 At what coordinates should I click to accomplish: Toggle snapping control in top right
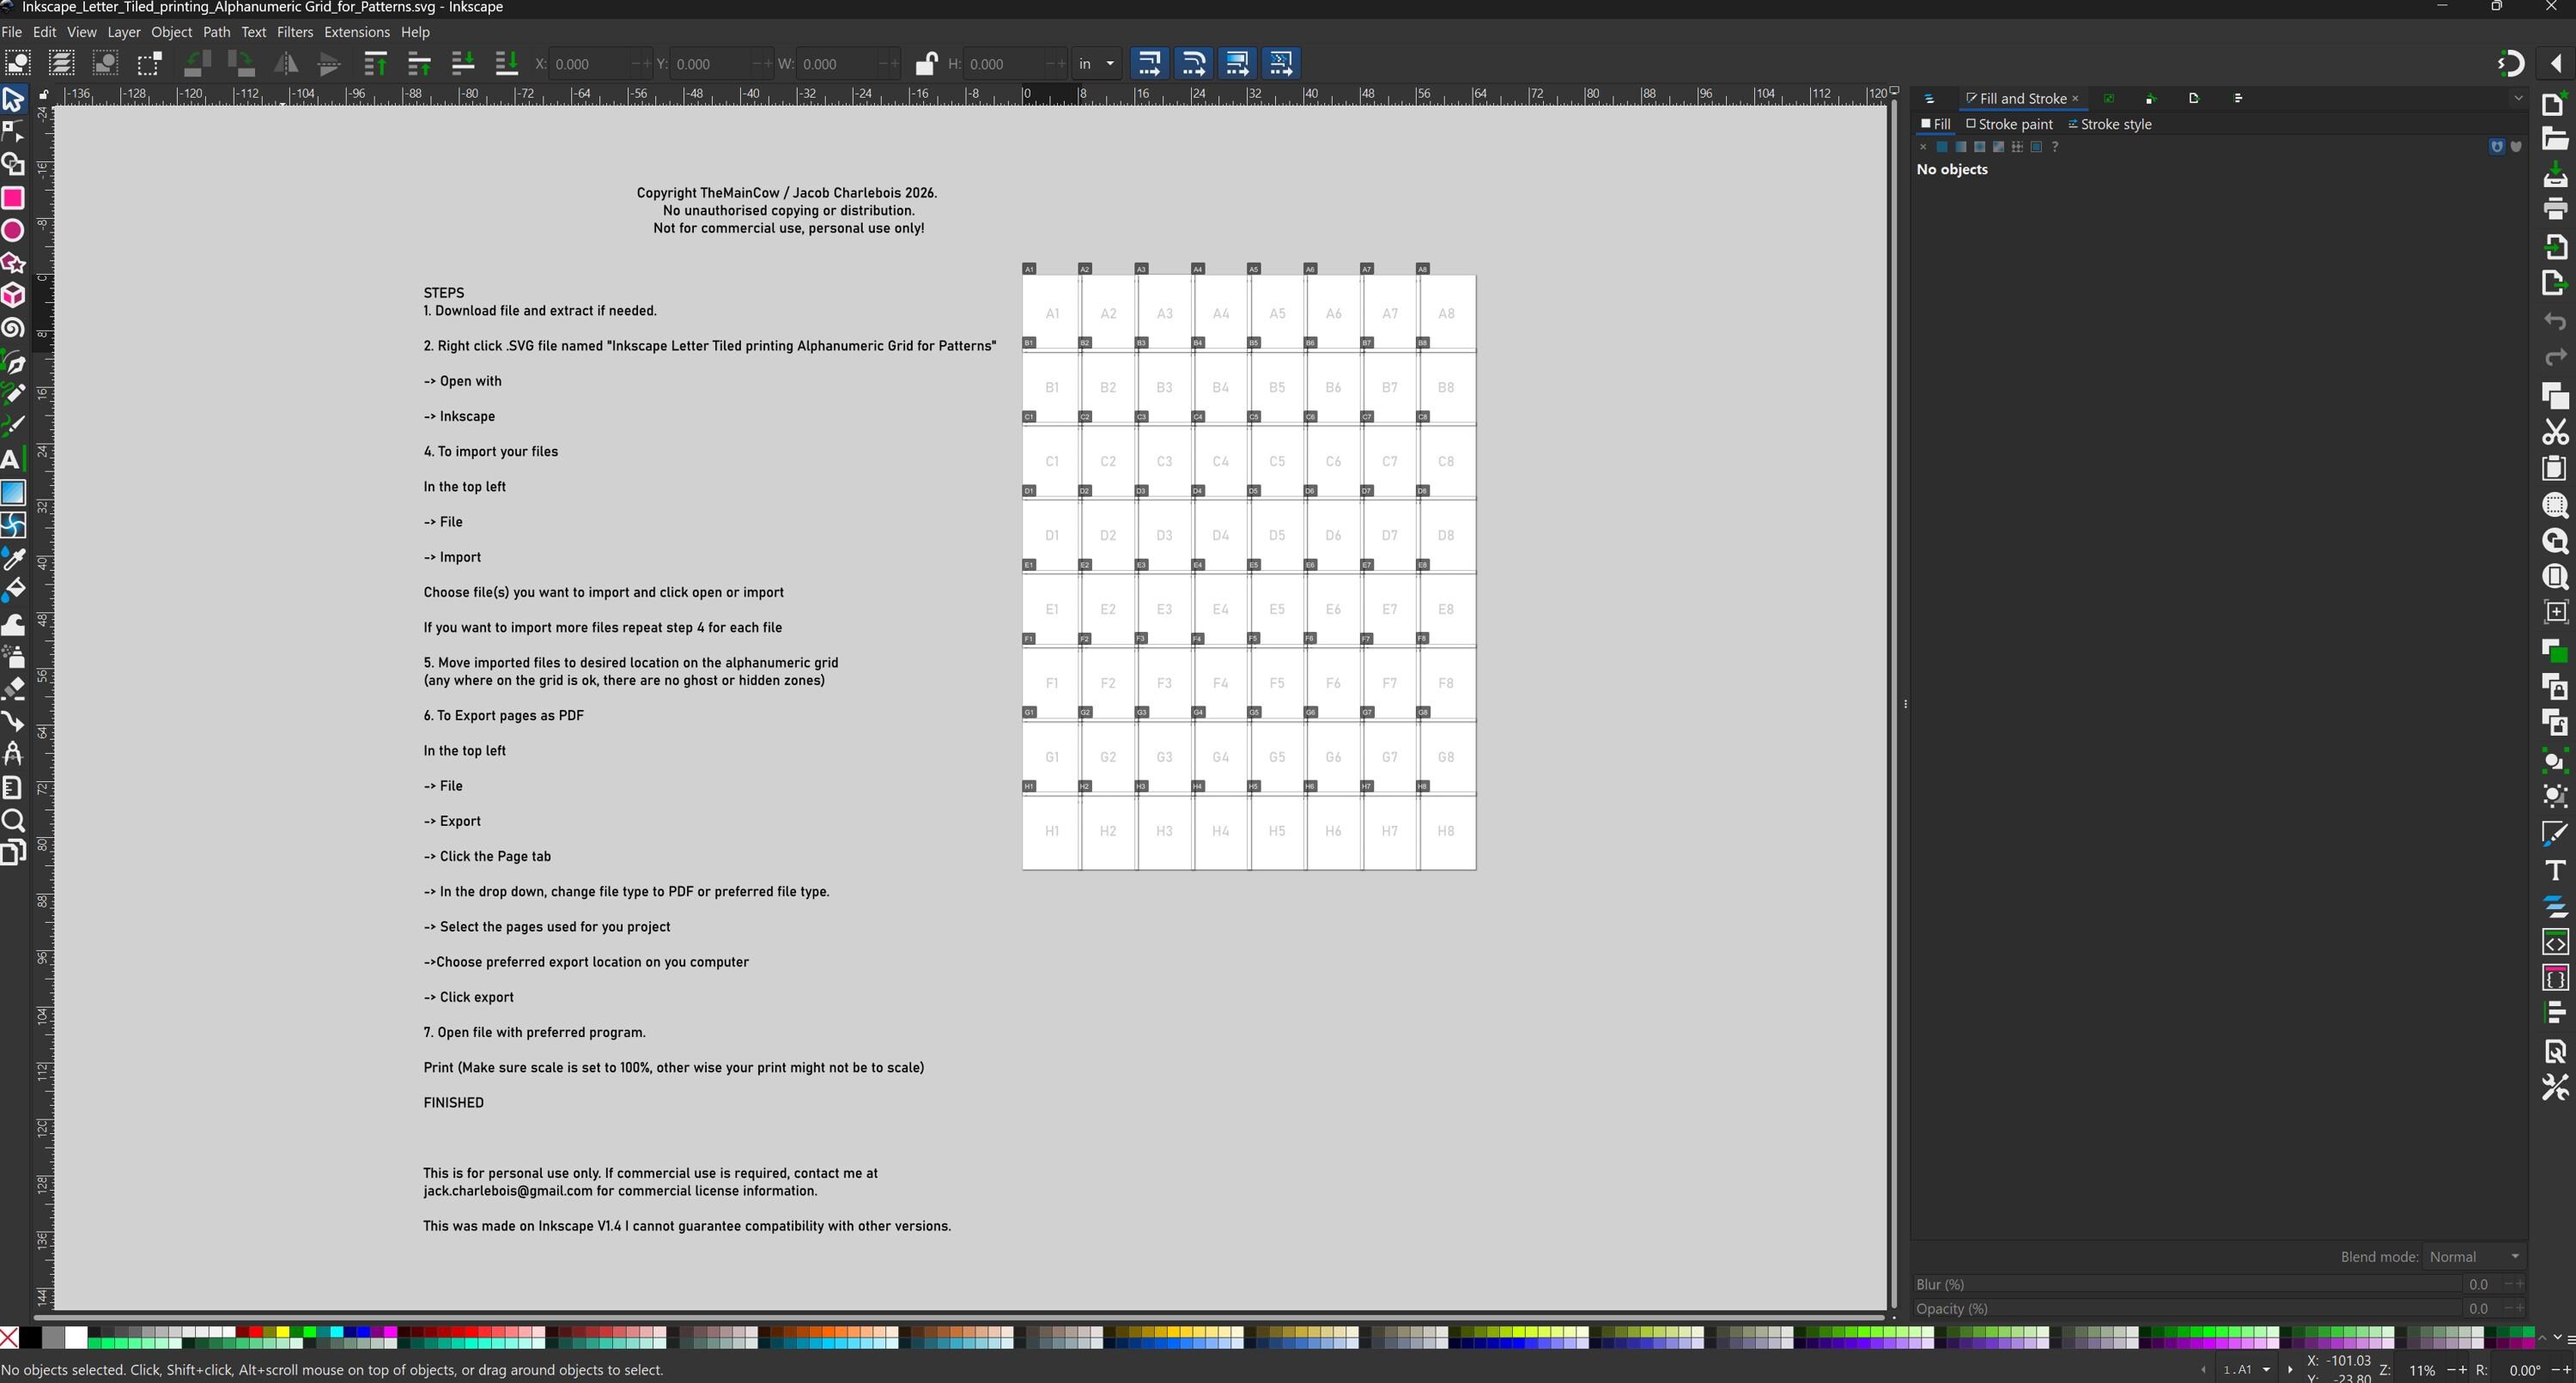(x=2511, y=63)
